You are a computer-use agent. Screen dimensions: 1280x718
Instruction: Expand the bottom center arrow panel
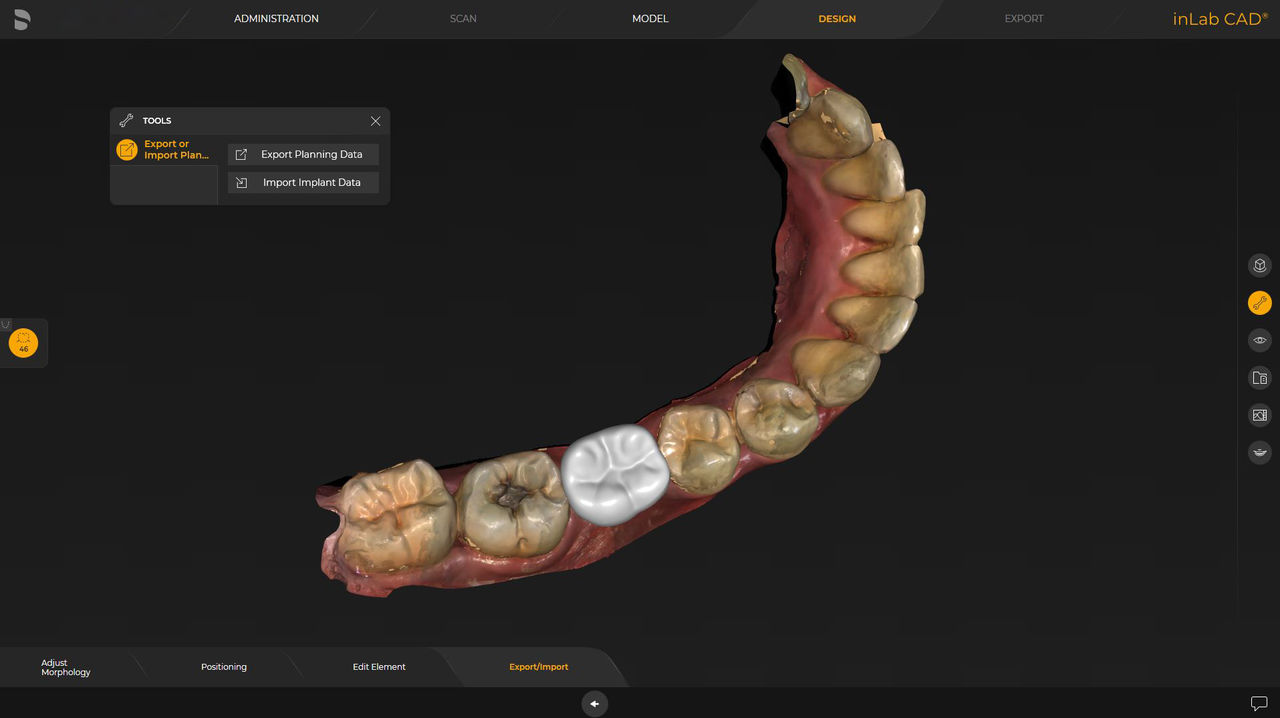point(595,703)
